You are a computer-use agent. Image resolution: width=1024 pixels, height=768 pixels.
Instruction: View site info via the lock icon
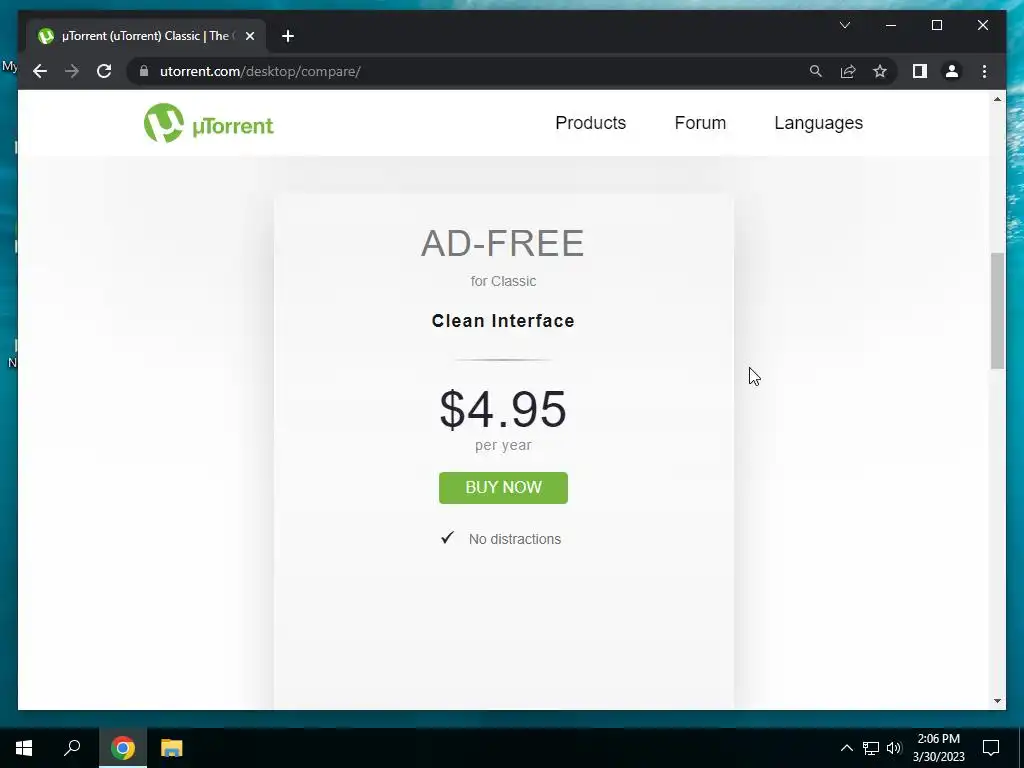click(144, 71)
